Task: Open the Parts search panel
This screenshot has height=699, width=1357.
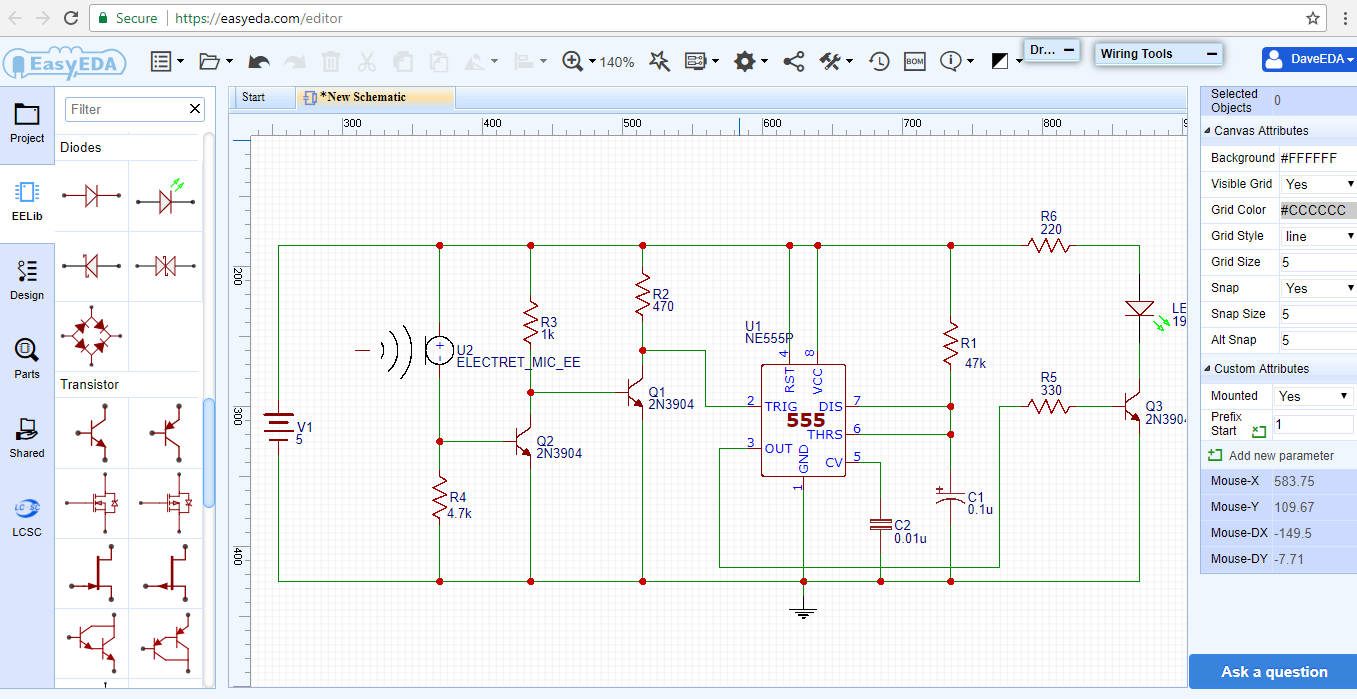Action: (26, 356)
